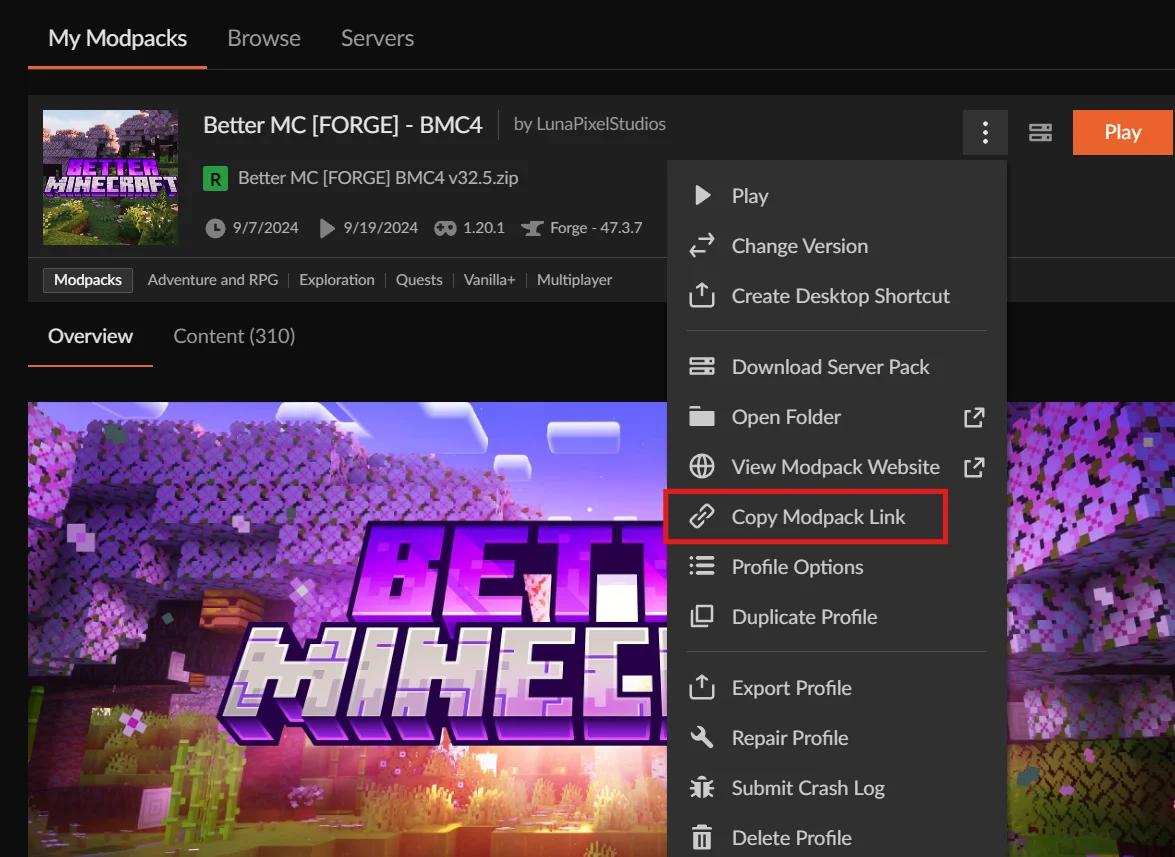Choose Change Version menu entry
This screenshot has width=1175, height=857.
(x=836, y=246)
